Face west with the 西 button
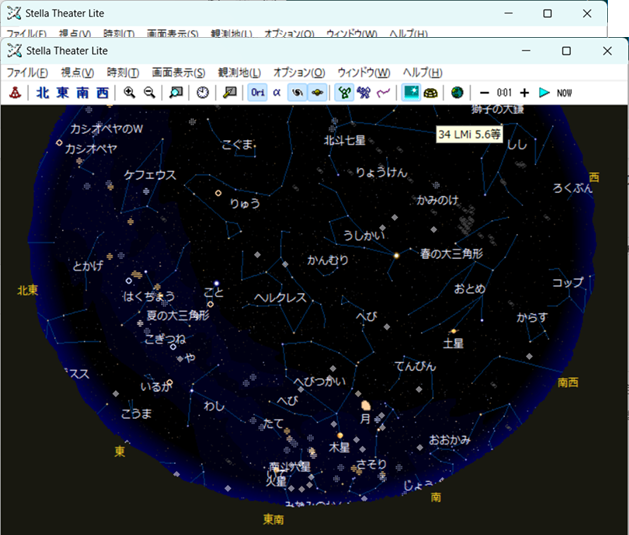 [103, 93]
